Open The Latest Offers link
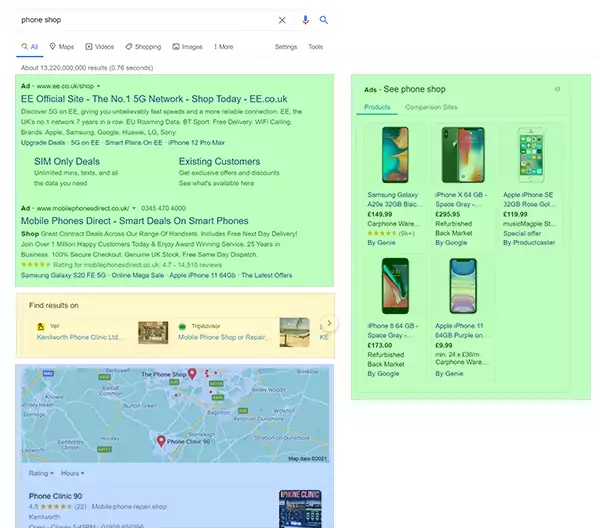This screenshot has height=528, width=600. [267, 275]
